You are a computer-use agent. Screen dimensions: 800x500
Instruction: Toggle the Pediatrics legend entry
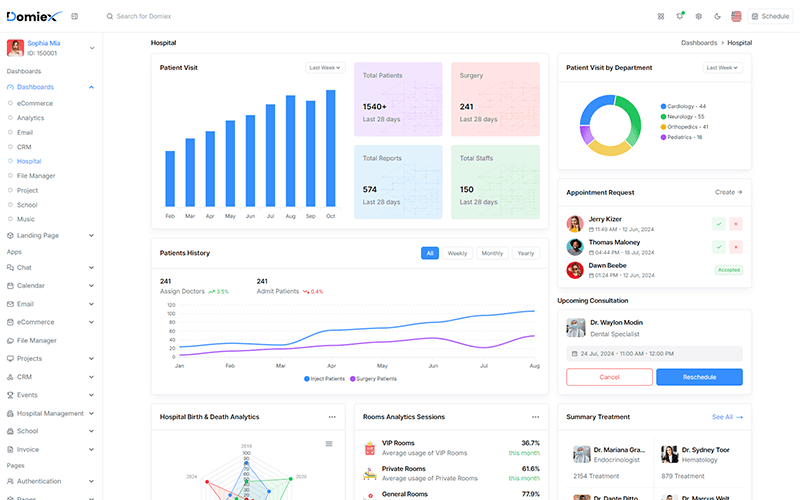(681, 137)
